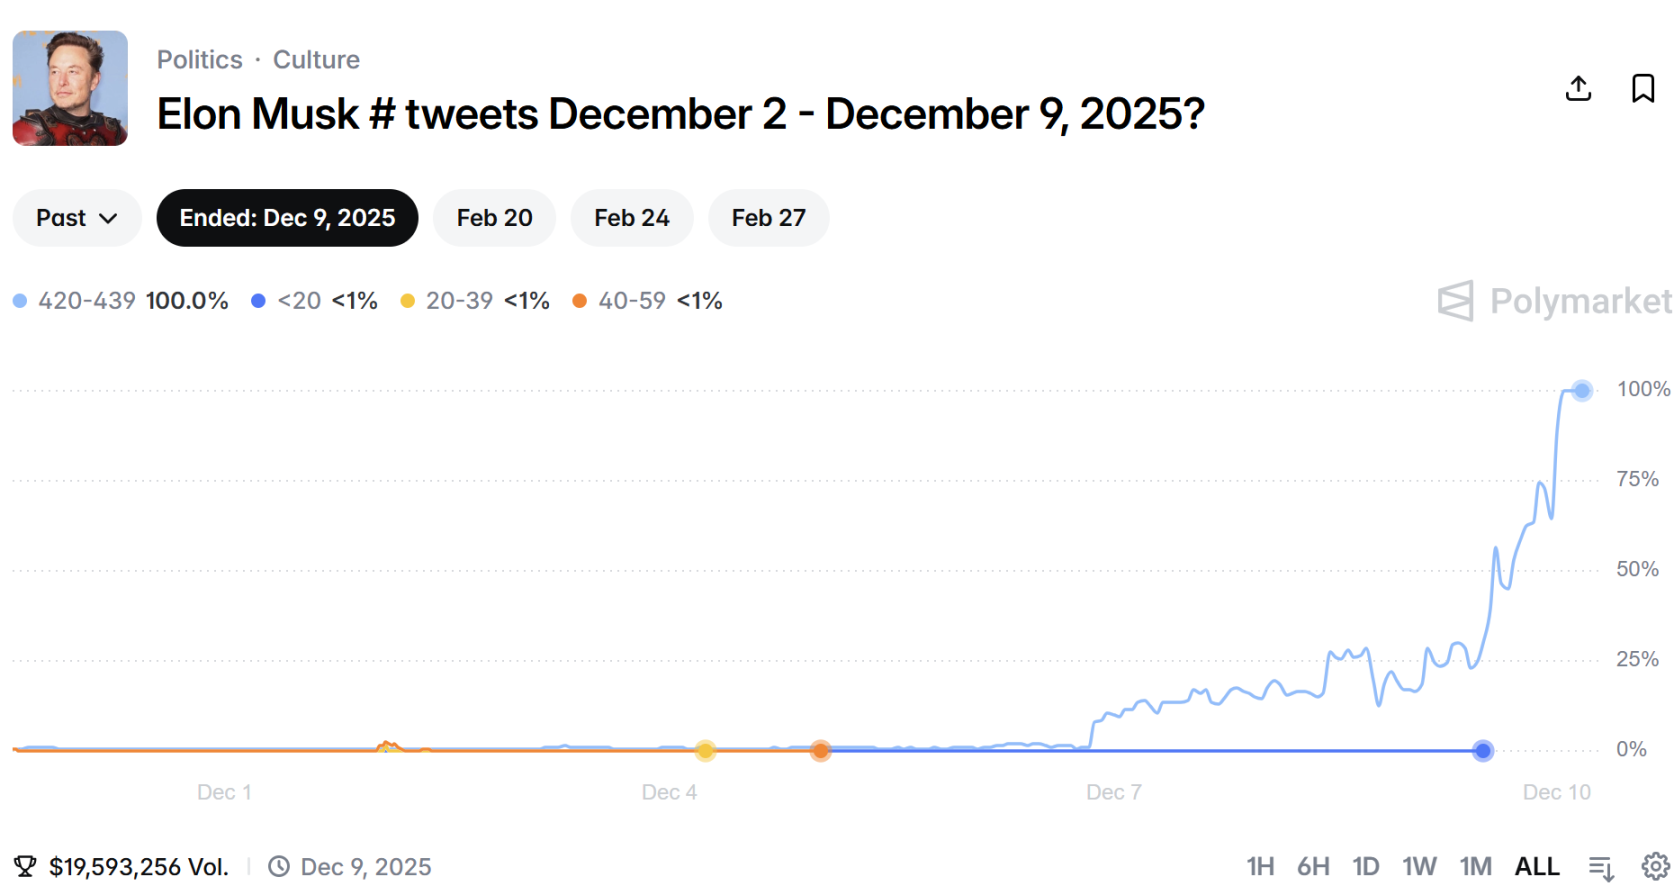Click the trophy volume icon

[x=25, y=866]
